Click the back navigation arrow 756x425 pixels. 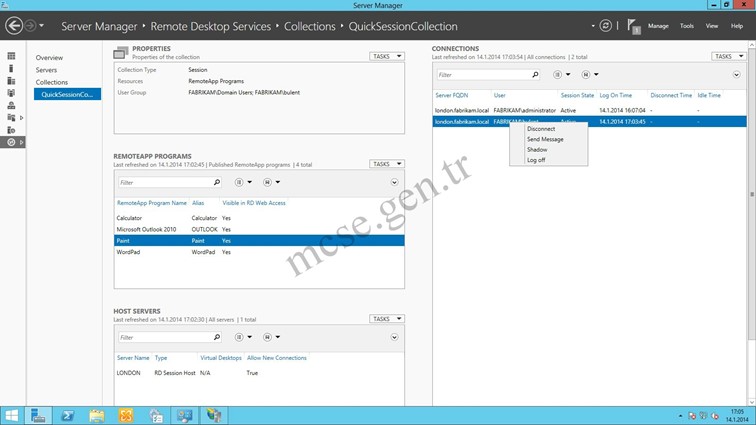tap(14, 26)
